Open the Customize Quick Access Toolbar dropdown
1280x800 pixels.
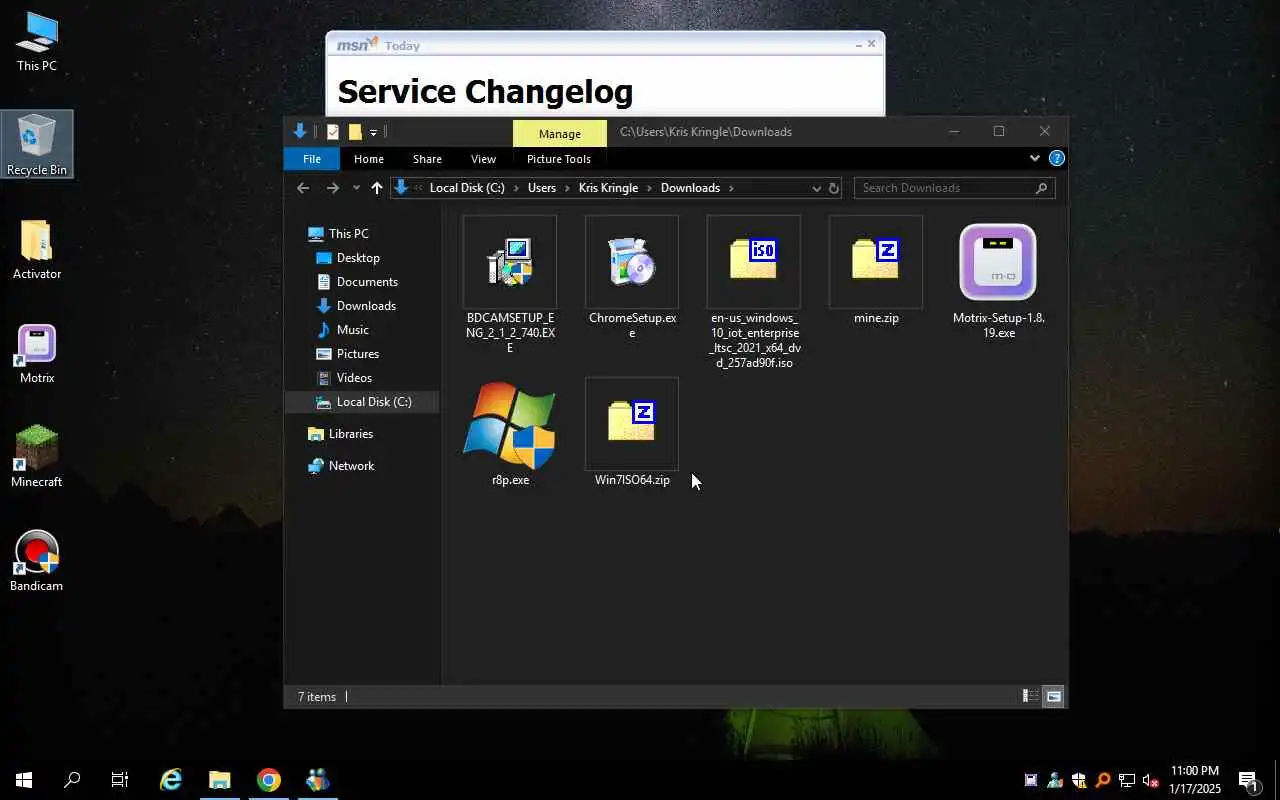click(x=373, y=132)
